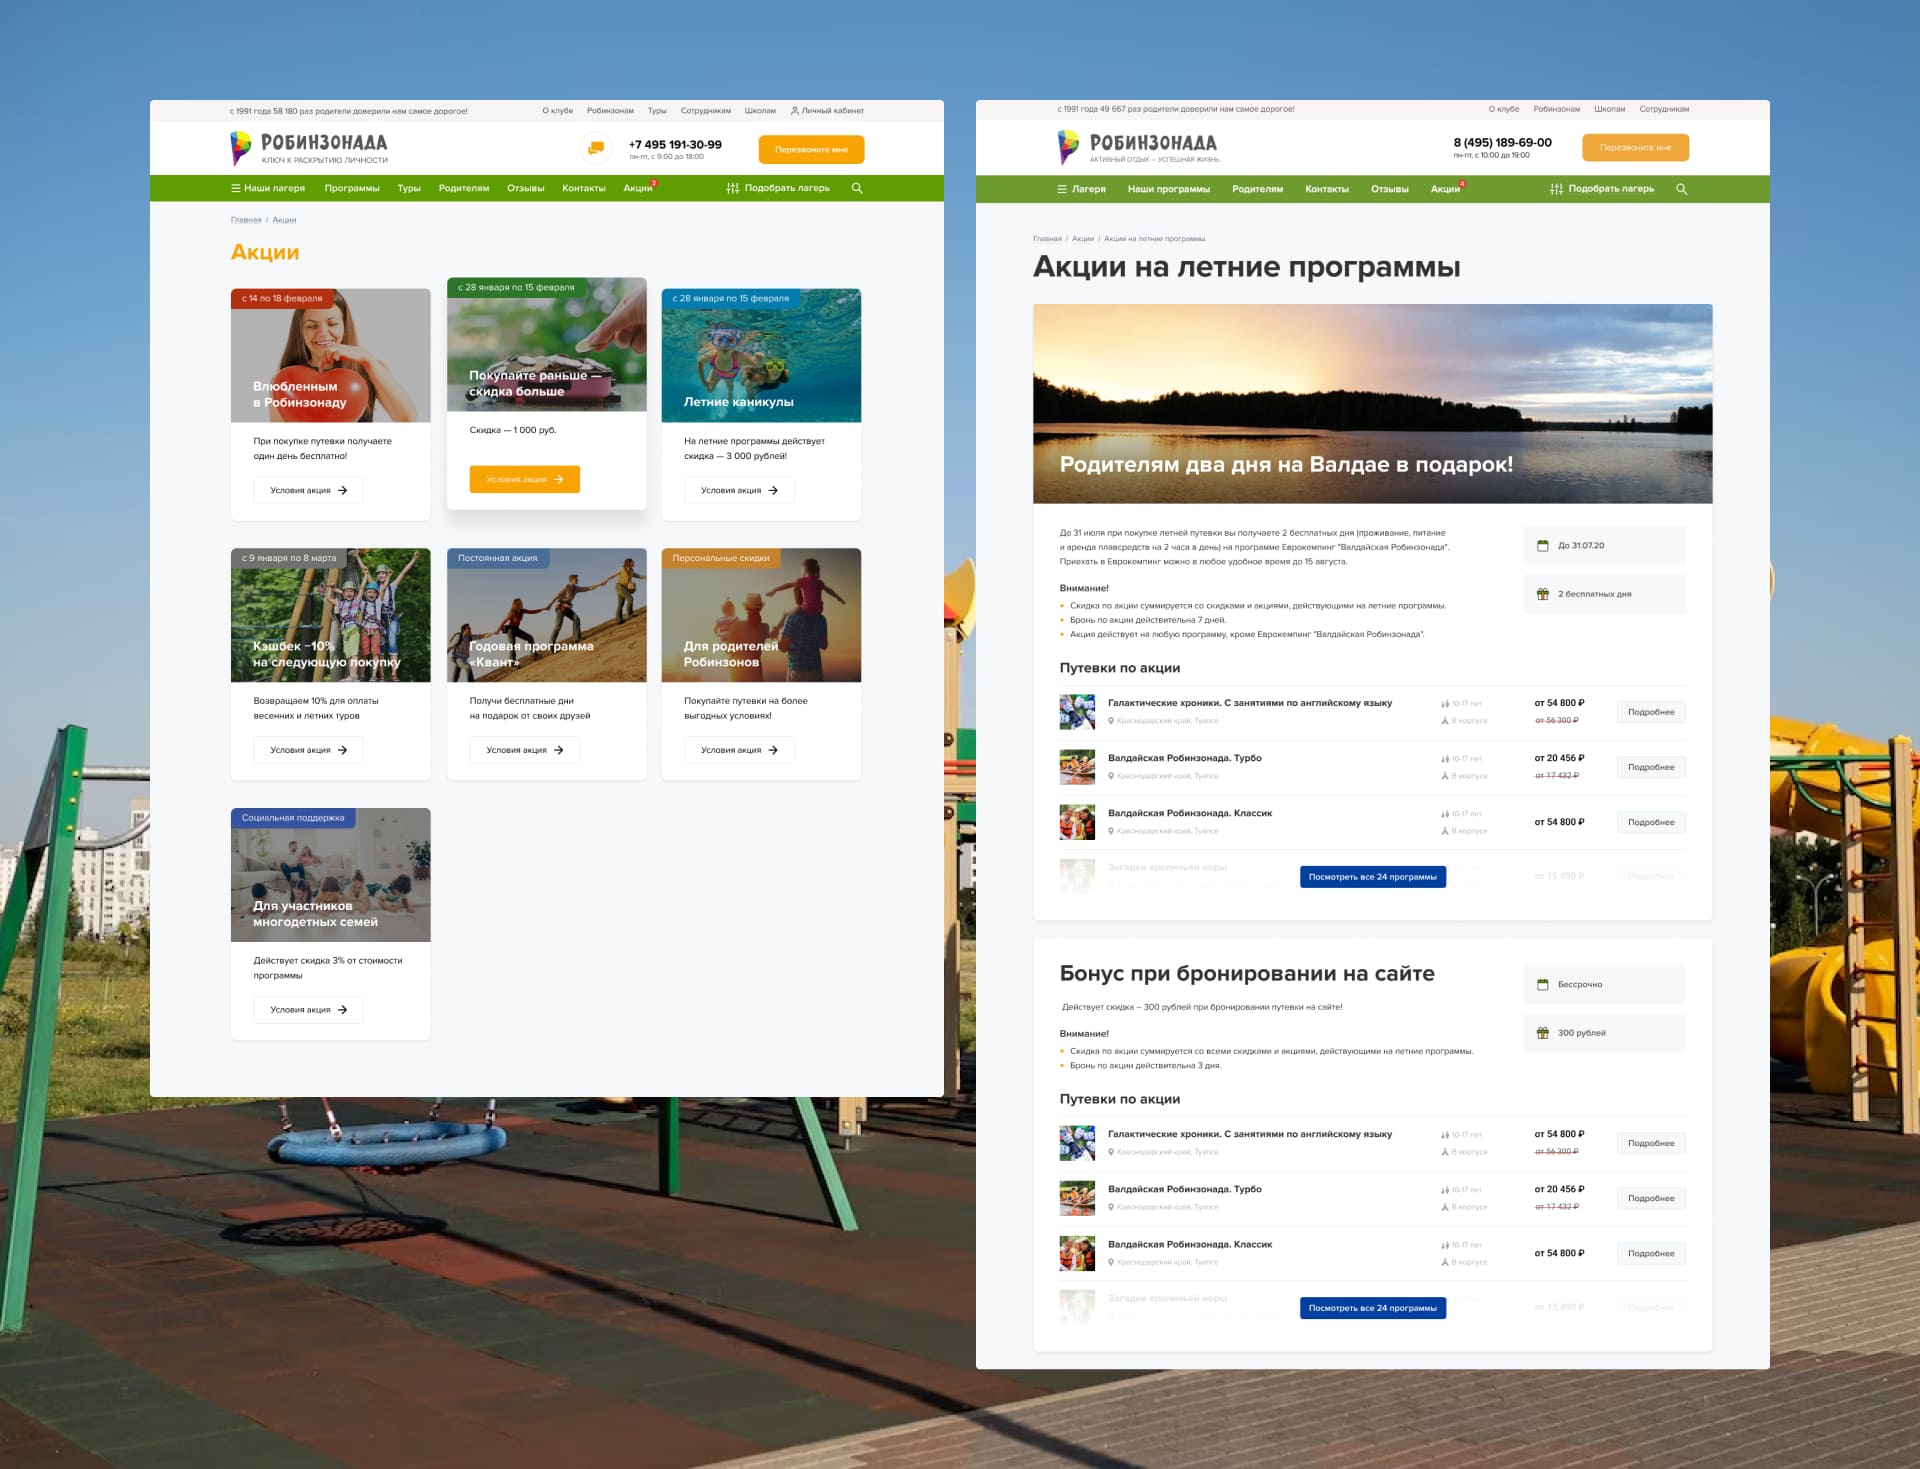
Task: Click Подробнее for Валдайская Робинзонада. Турбо in first list
Action: 1650,767
